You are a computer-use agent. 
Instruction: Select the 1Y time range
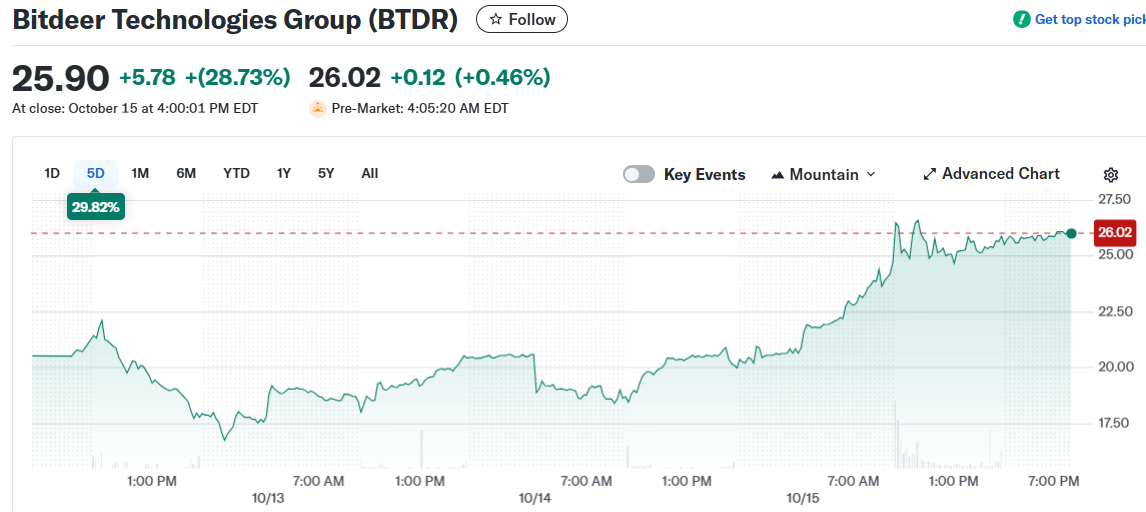pos(284,173)
